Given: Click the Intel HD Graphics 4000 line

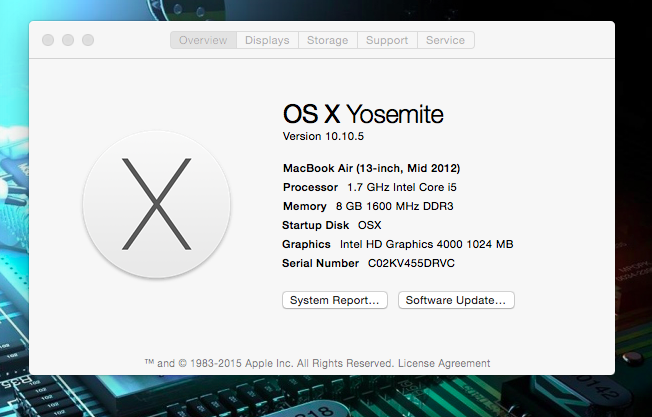Looking at the screenshot, I should tap(426, 244).
